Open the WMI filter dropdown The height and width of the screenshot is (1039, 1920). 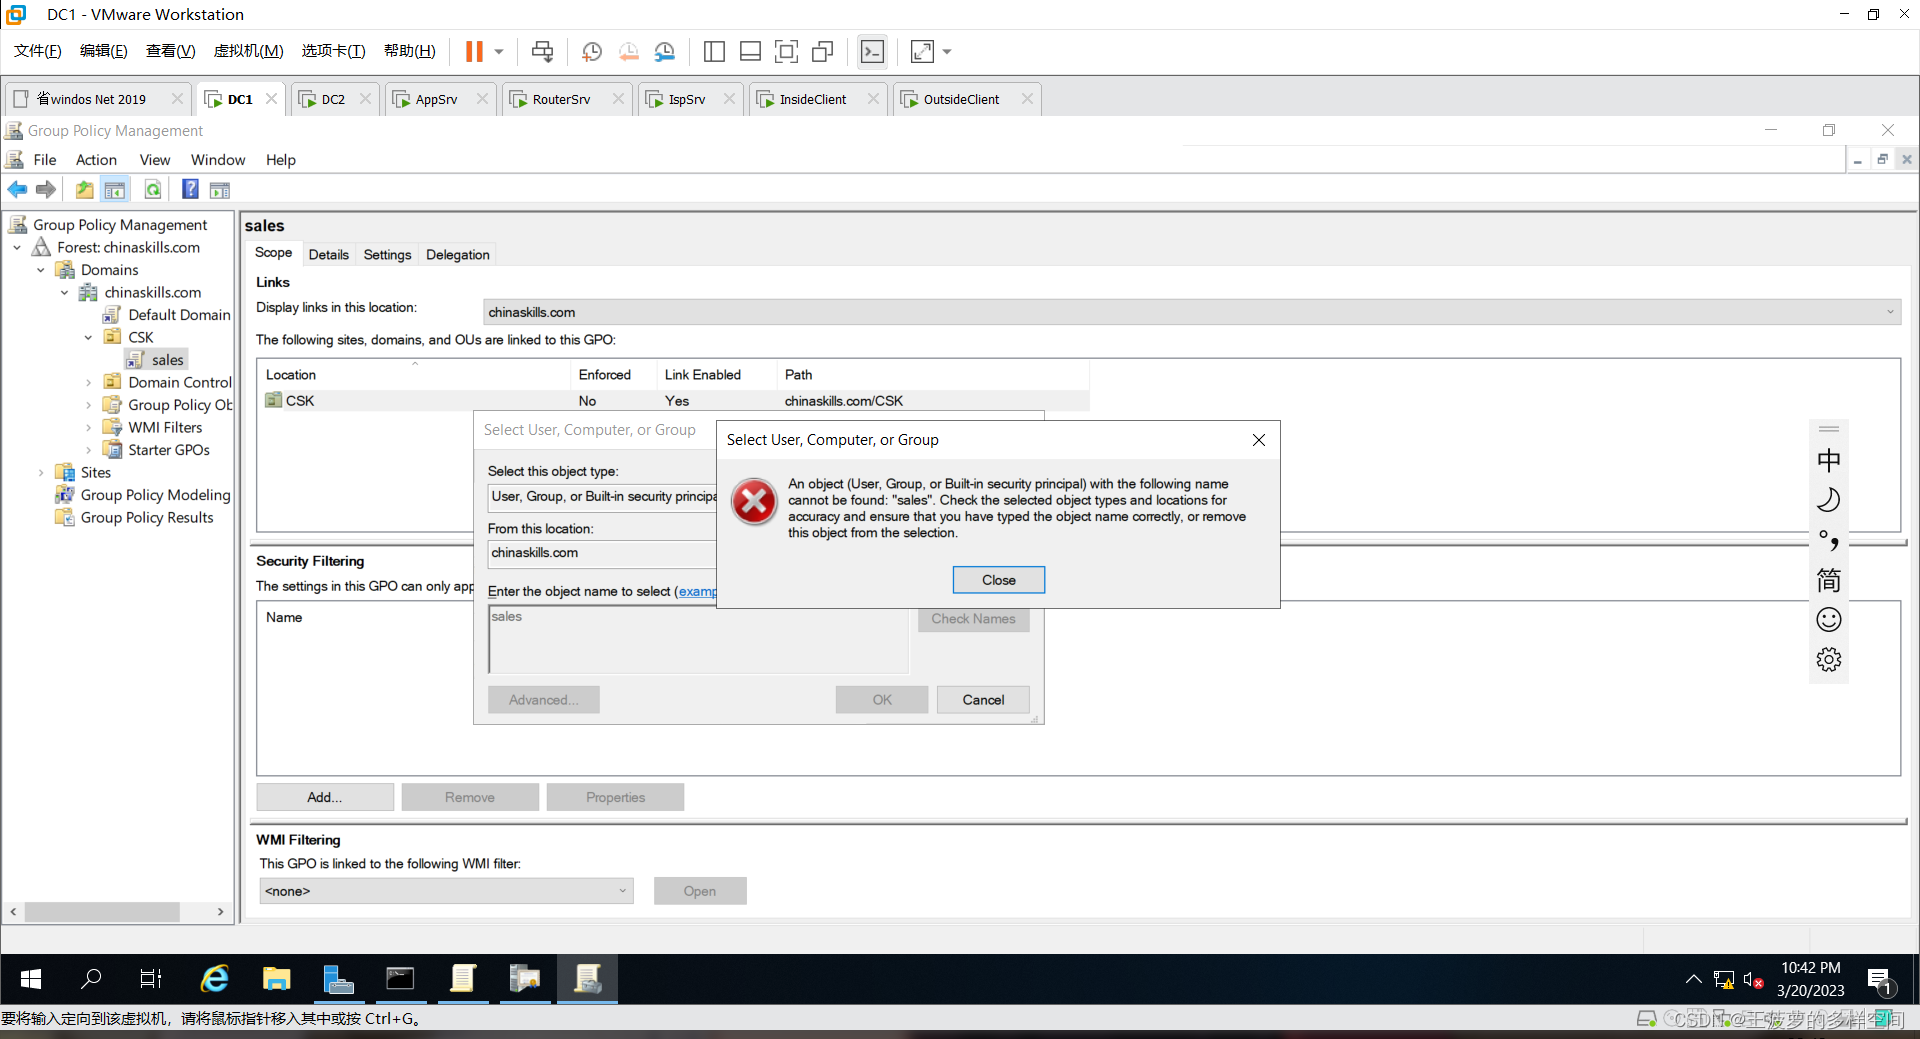[x=622, y=890]
